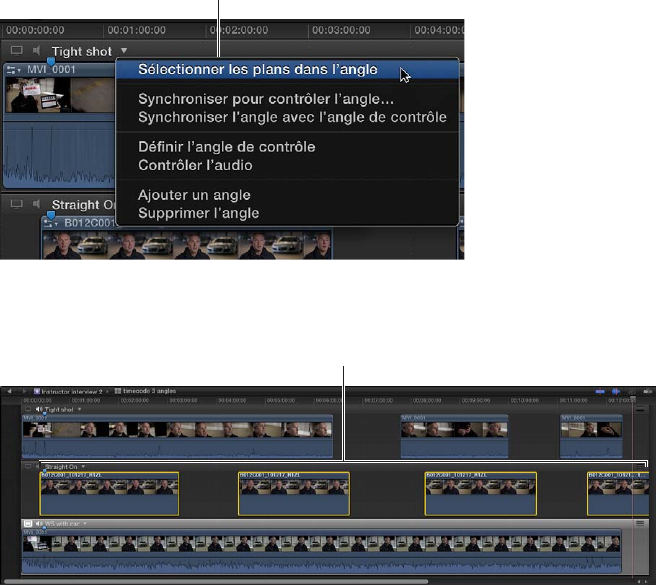
Task: Select the first long MVI_0001 clip in Tight shot
Action: [177, 436]
